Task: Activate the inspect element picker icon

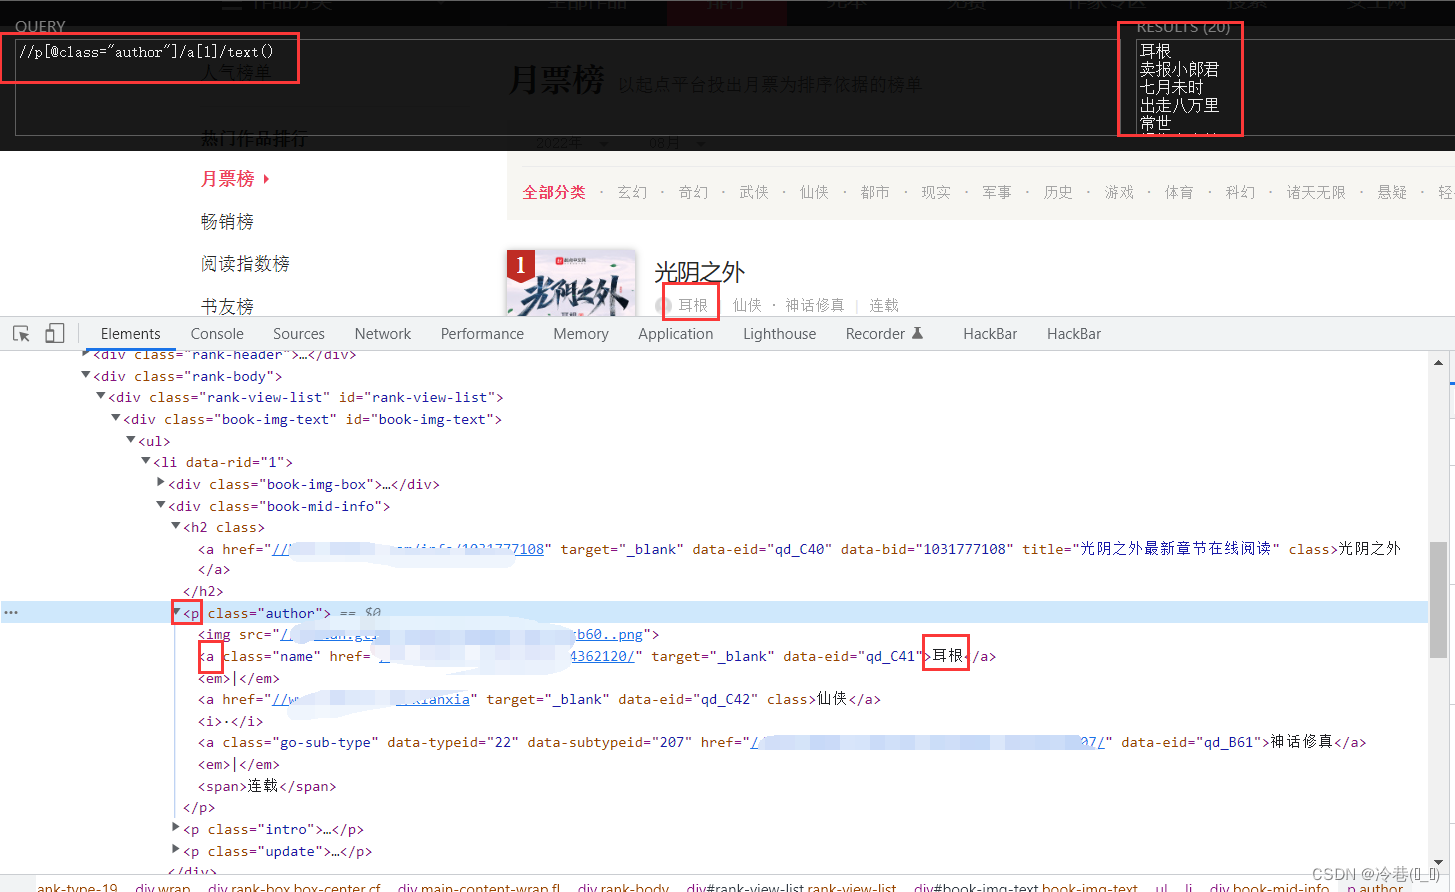Action: (21, 334)
